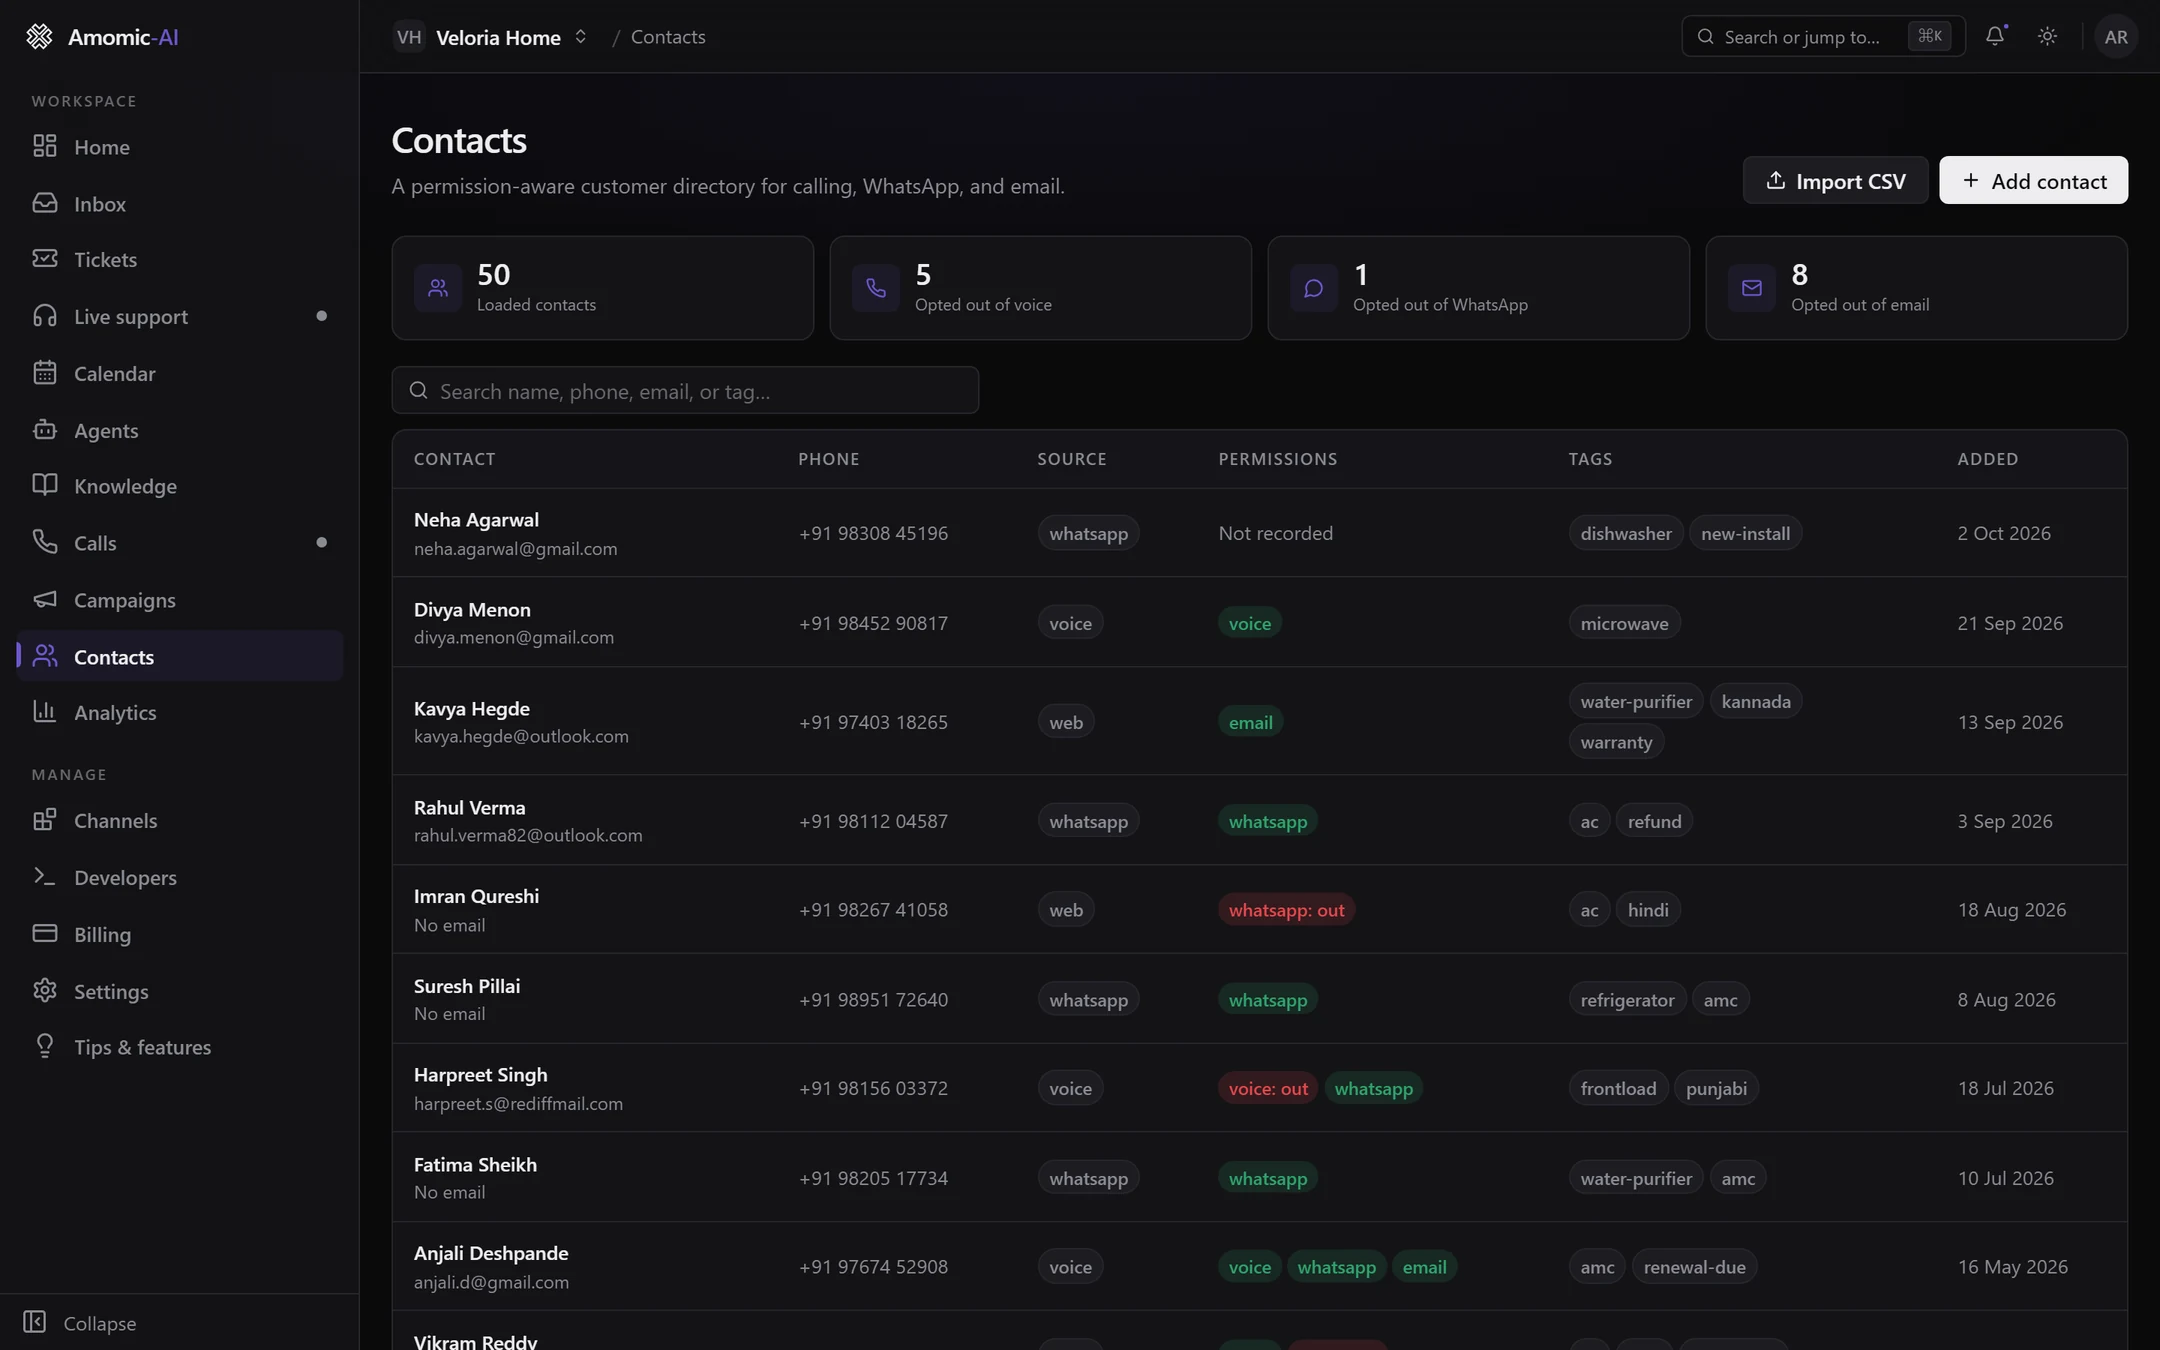This screenshot has height=1350, width=2160.
Task: Click the Opted out of WhatsApp chat icon
Action: coord(1314,288)
